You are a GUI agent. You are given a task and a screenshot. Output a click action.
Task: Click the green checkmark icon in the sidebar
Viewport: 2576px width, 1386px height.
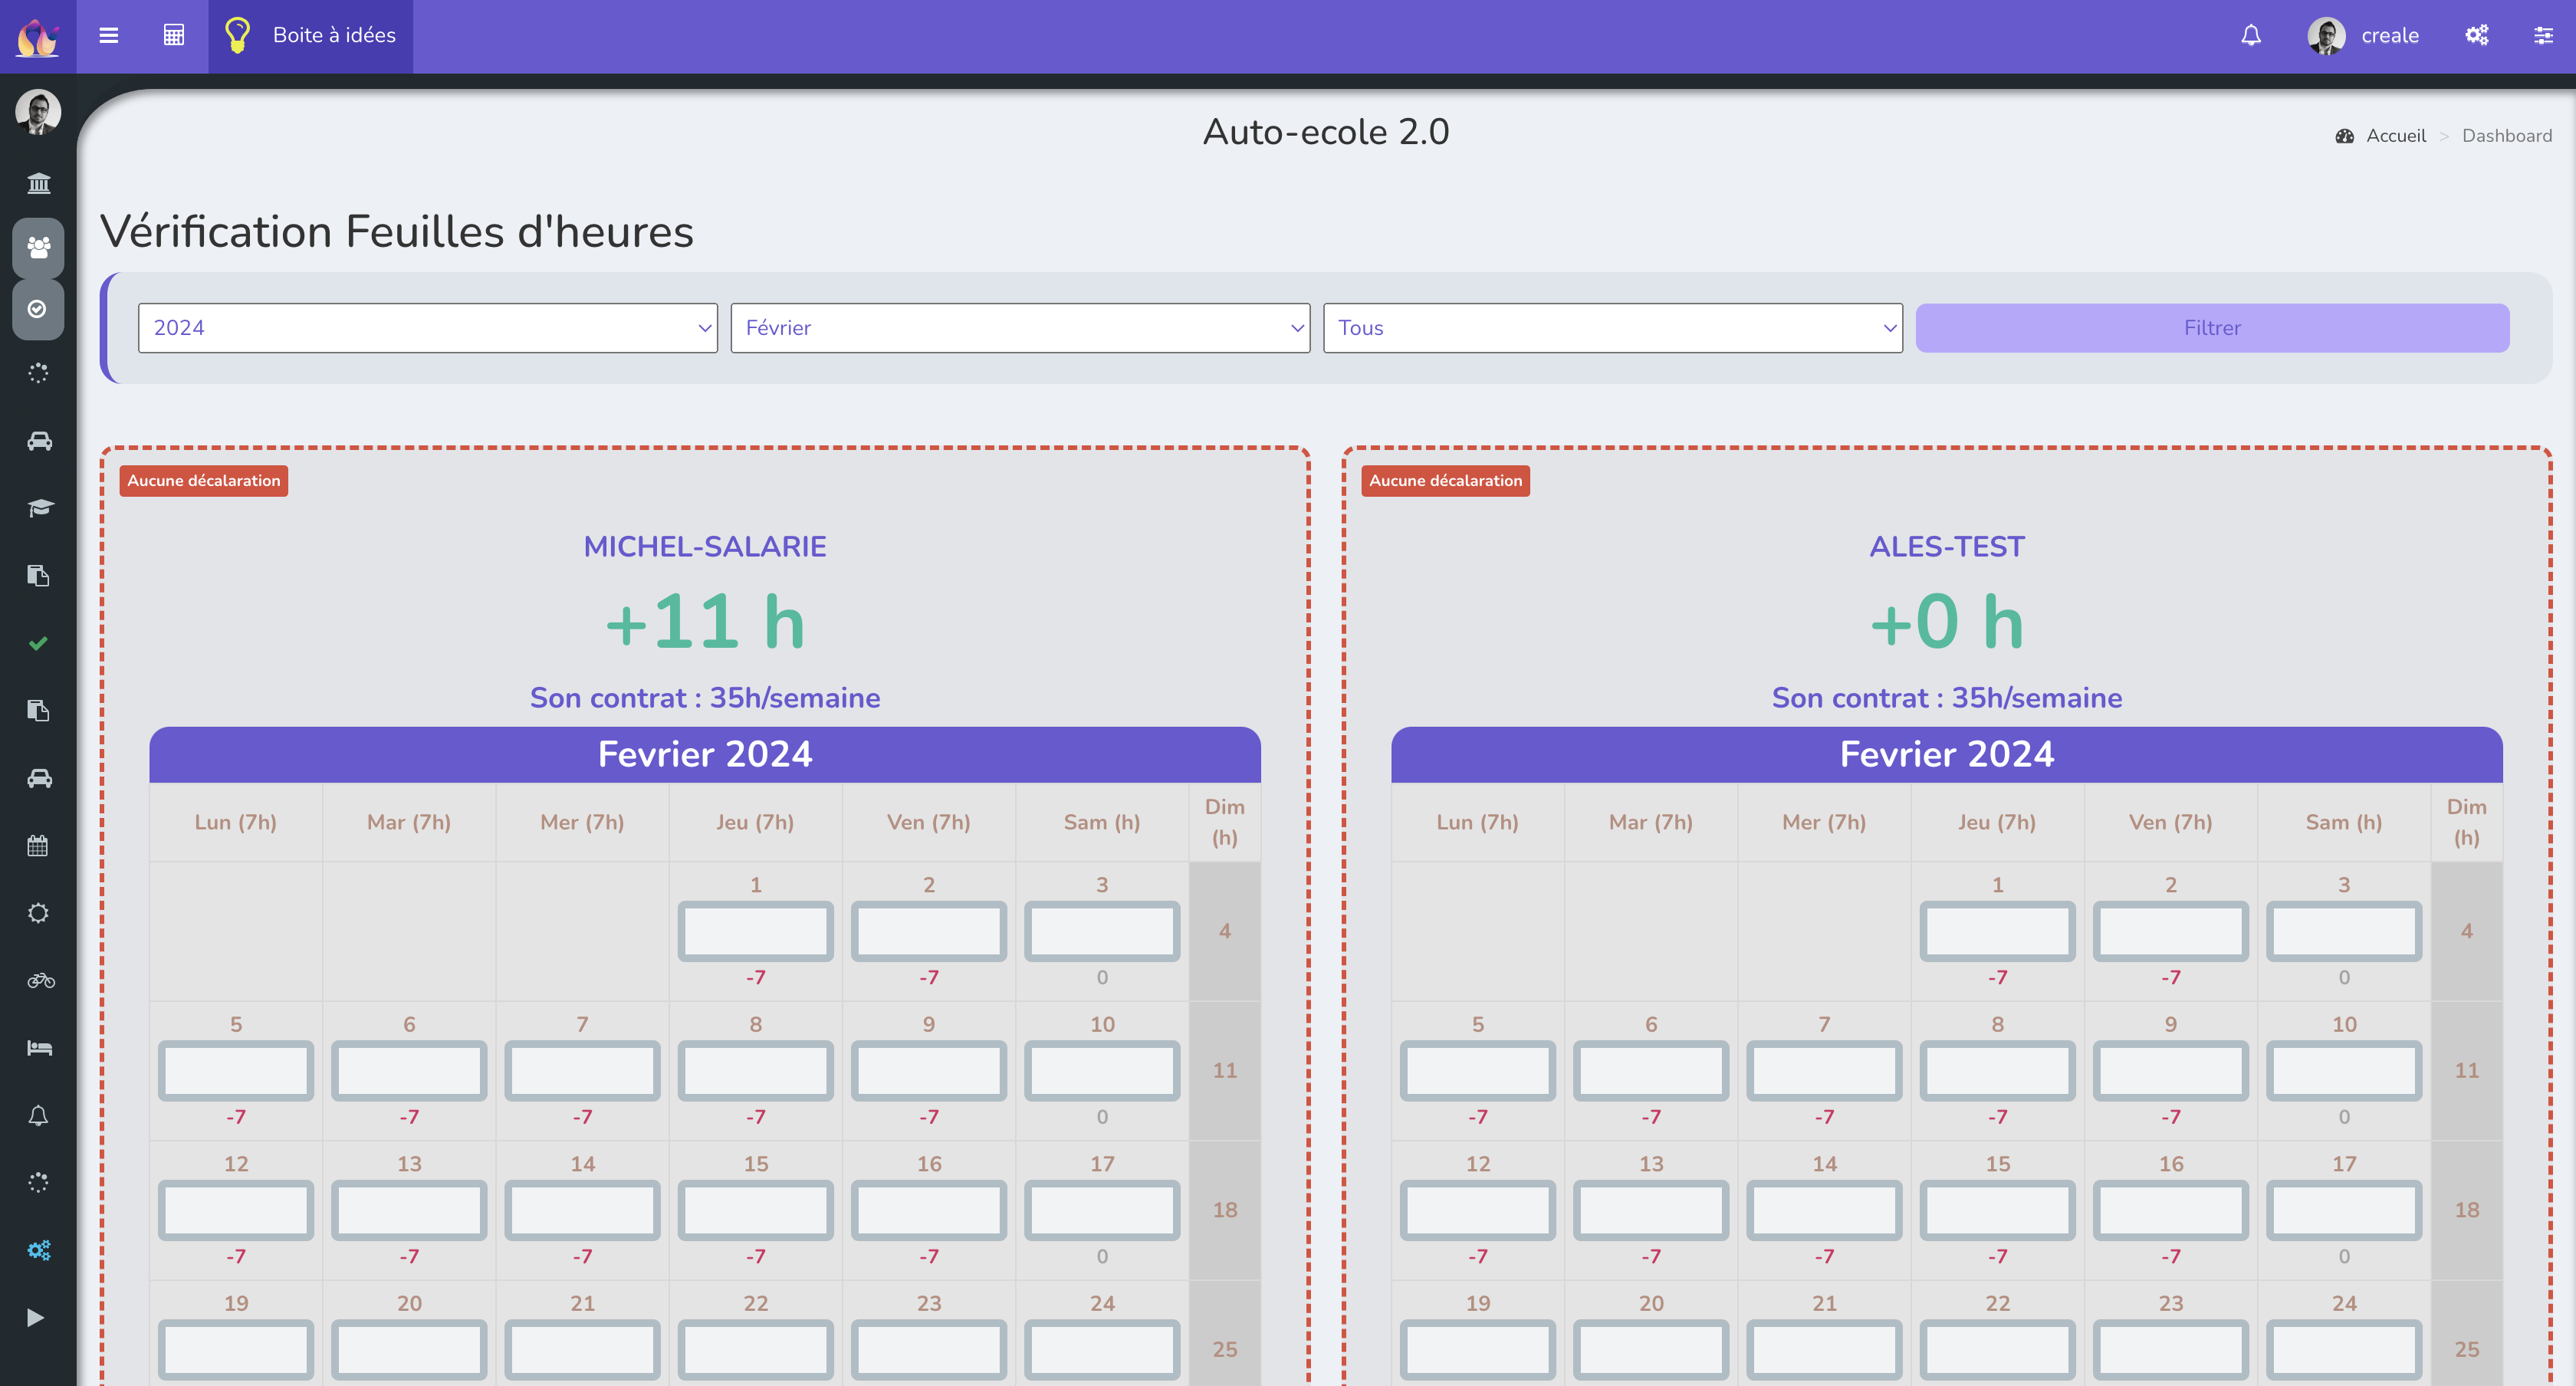(x=38, y=643)
